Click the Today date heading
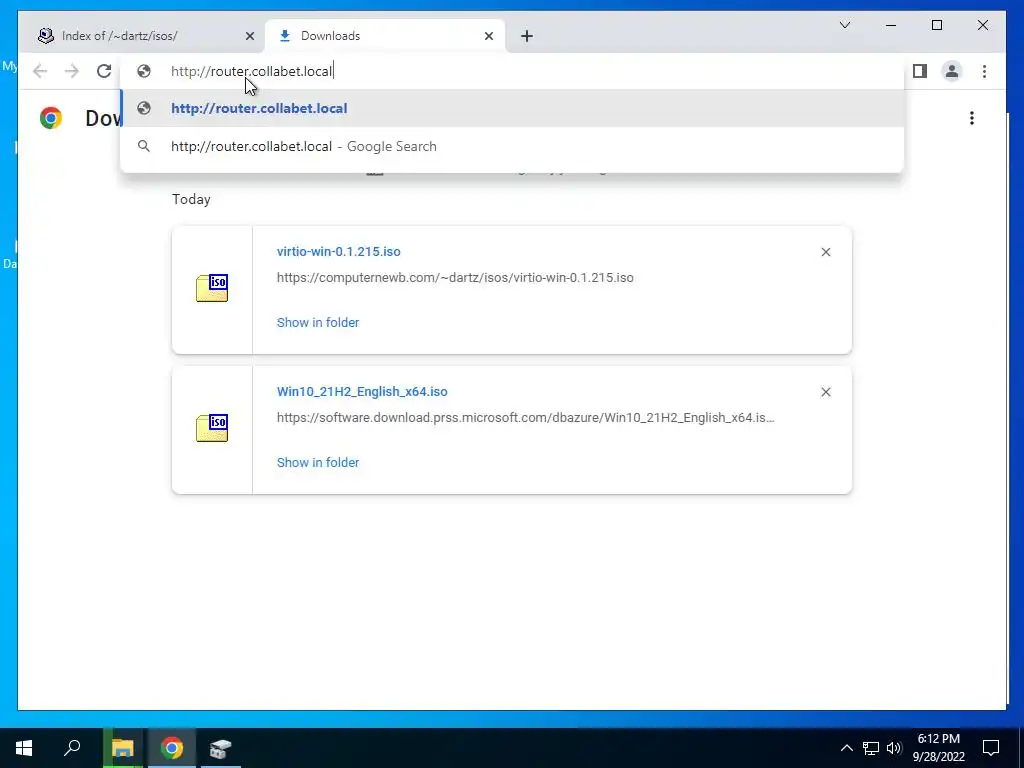The height and width of the screenshot is (768, 1024). pyautogui.click(x=191, y=199)
